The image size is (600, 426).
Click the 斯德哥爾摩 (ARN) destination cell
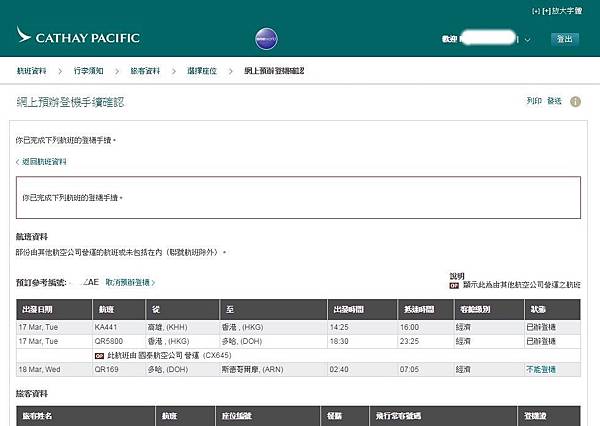273,369
